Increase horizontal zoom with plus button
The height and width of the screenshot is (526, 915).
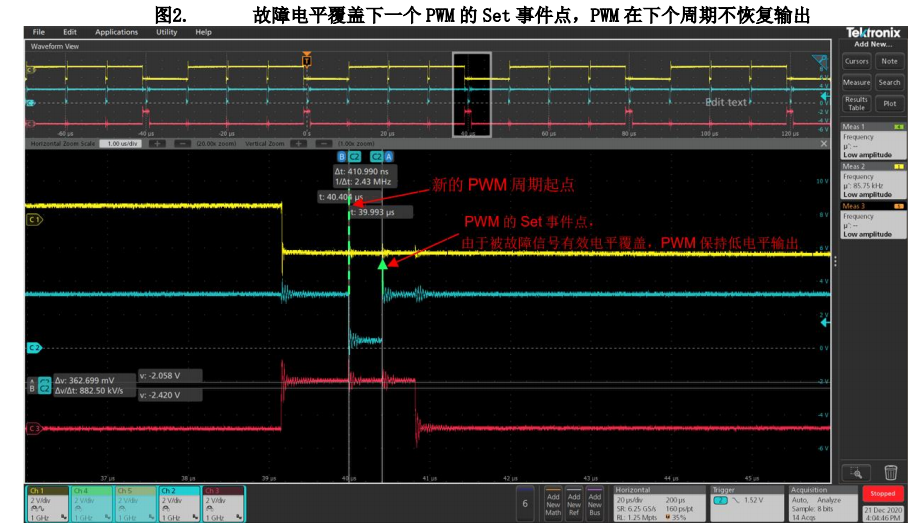(157, 144)
